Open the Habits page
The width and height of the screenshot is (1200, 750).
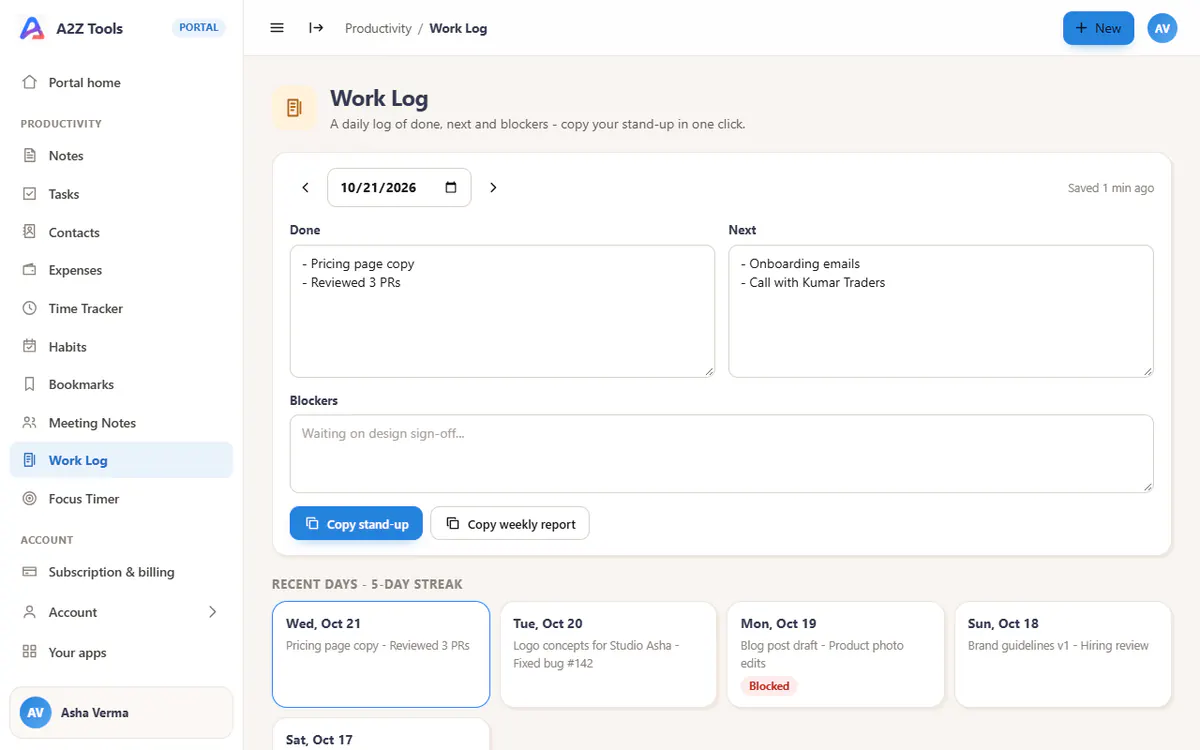click(121, 346)
